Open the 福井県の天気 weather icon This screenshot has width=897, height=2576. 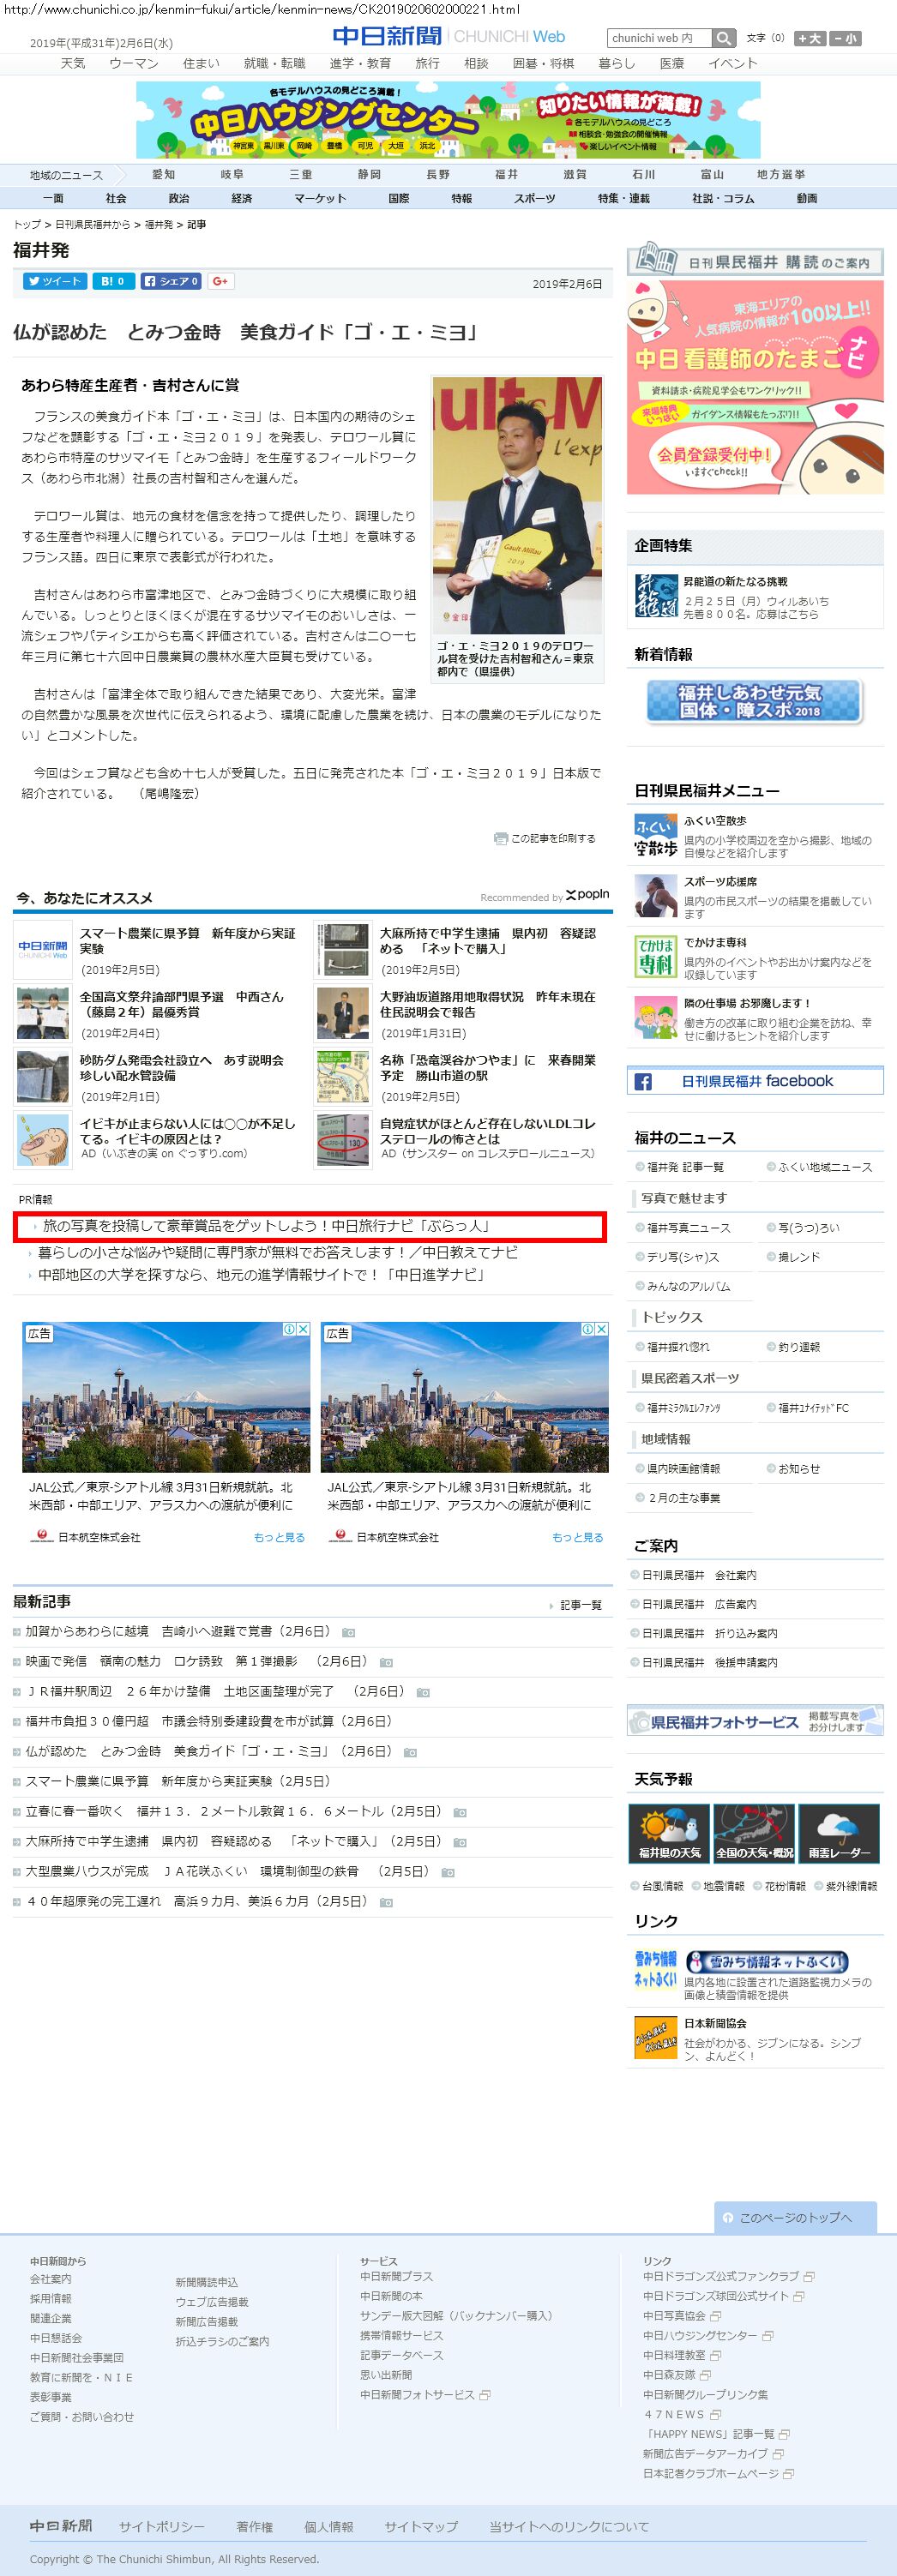click(x=669, y=1833)
